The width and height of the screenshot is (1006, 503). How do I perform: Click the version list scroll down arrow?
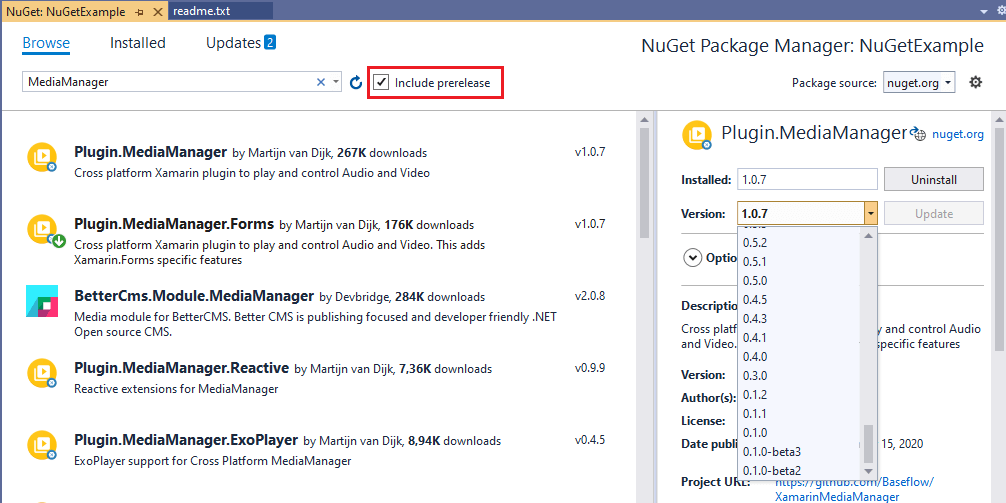click(869, 472)
